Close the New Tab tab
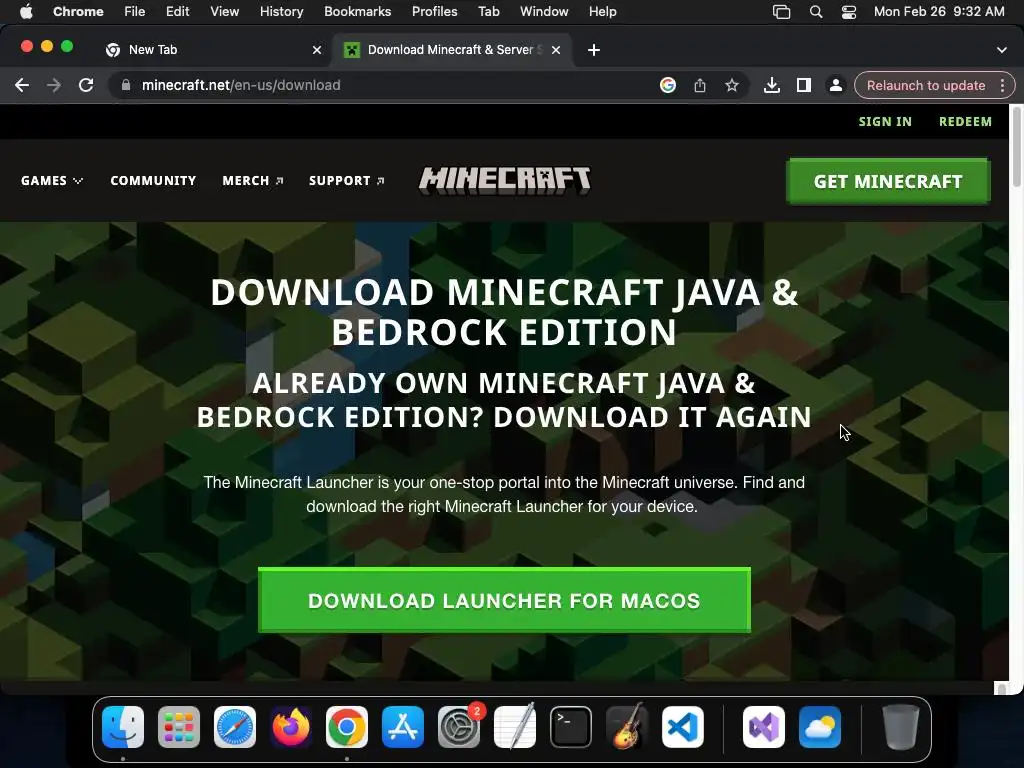Viewport: 1024px width, 768px height. click(317, 50)
